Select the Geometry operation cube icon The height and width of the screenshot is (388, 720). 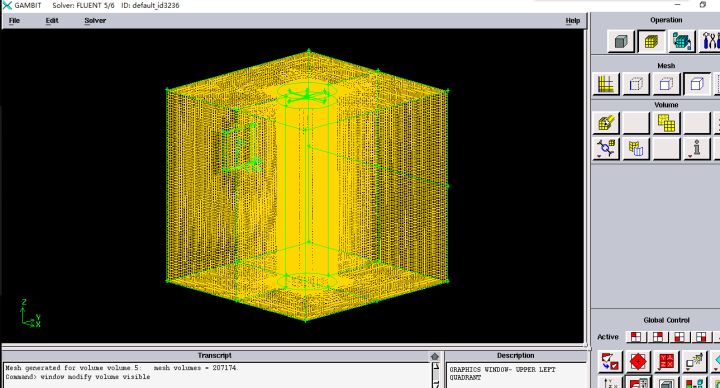[x=621, y=42]
